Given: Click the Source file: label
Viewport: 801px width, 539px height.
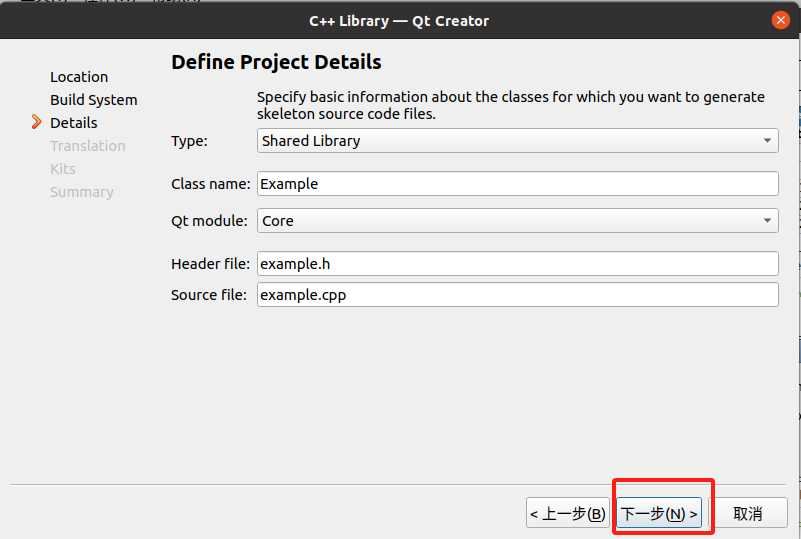Looking at the screenshot, I should tap(208, 295).
